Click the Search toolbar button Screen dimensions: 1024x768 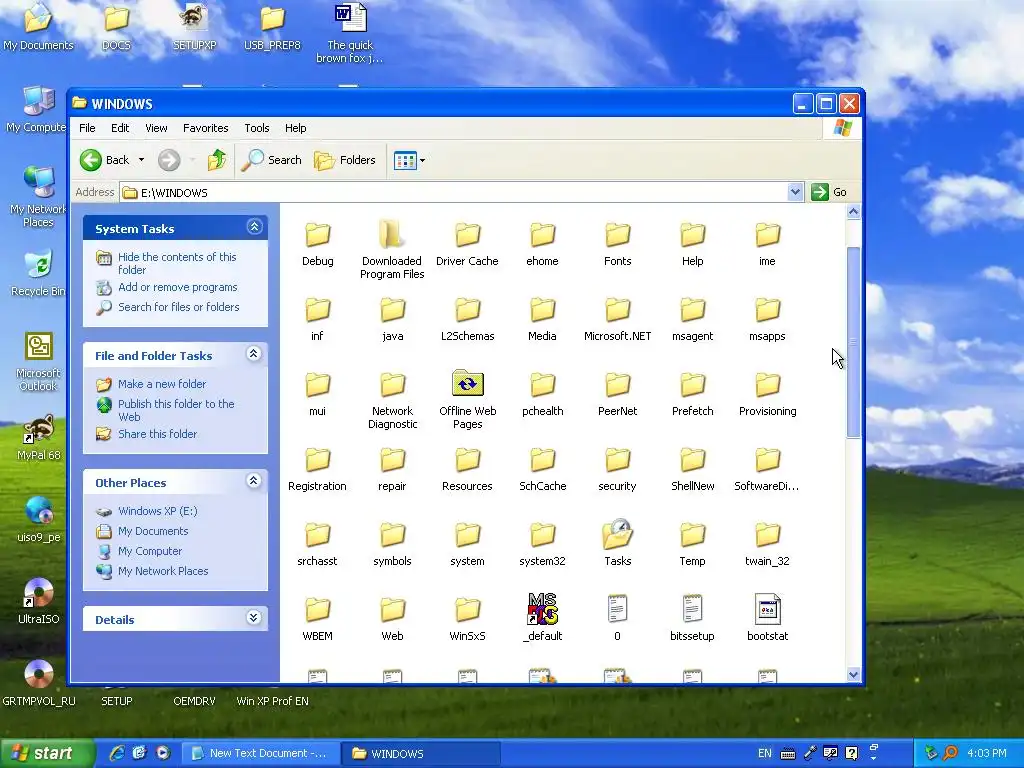tap(272, 160)
